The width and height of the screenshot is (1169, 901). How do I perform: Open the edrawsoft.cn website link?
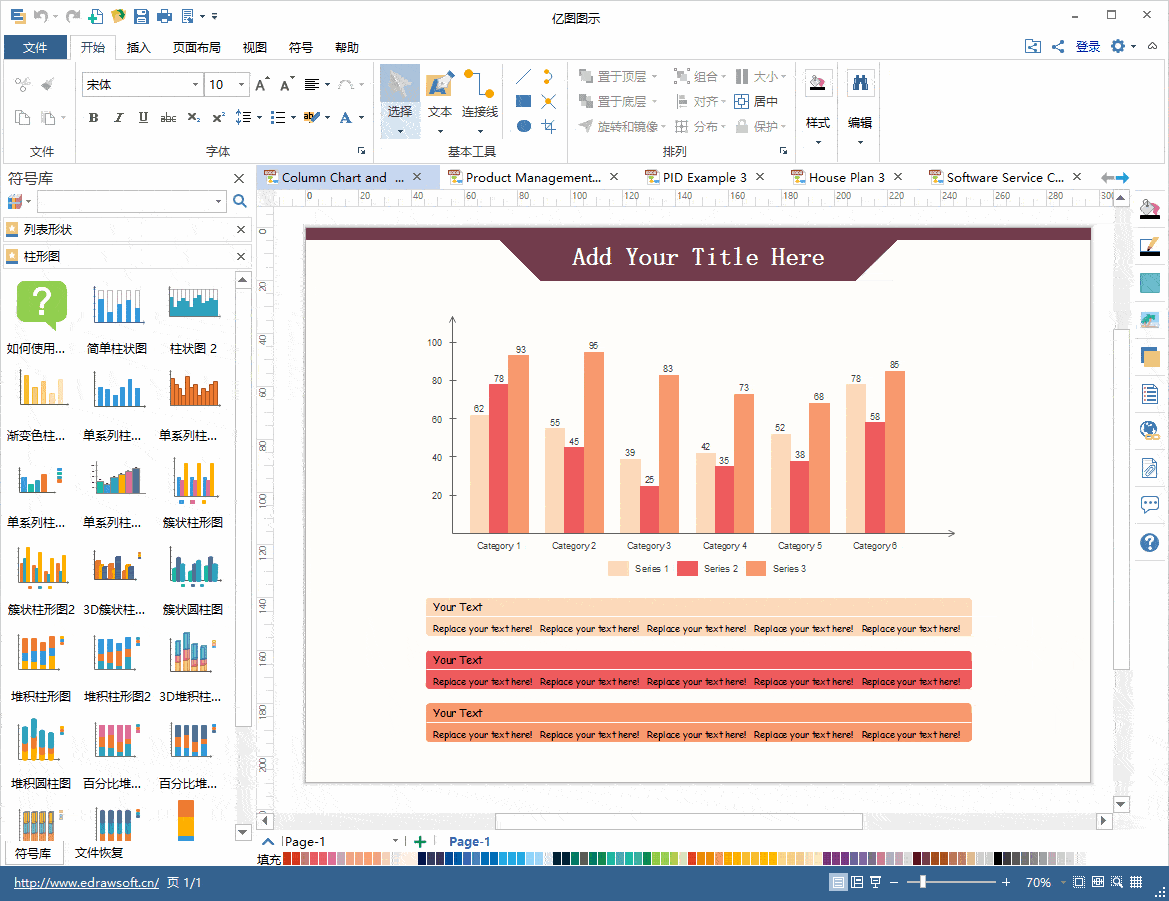[86, 883]
